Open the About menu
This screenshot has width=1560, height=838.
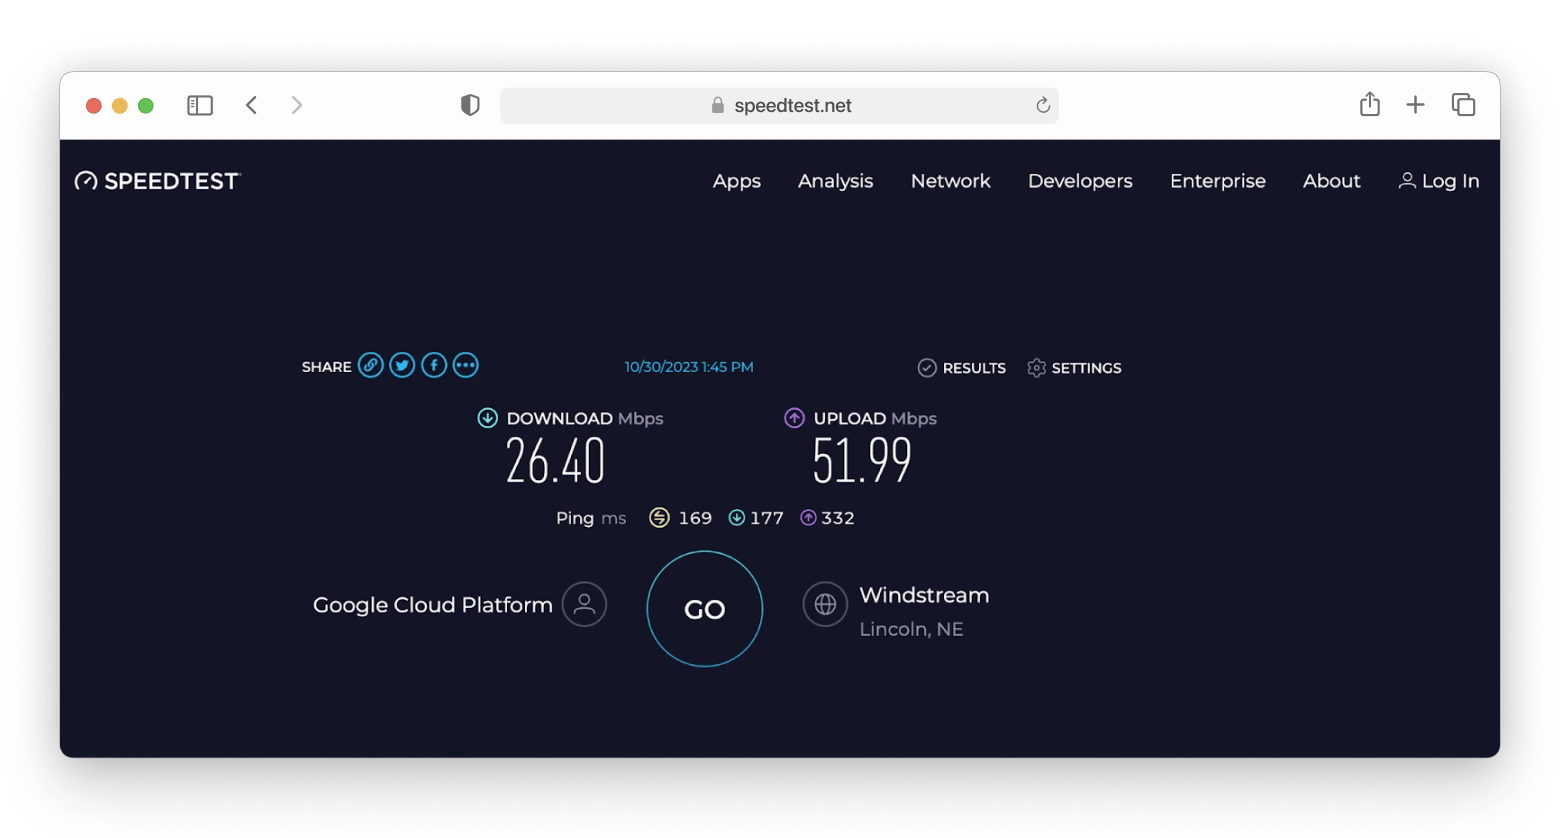(1332, 181)
